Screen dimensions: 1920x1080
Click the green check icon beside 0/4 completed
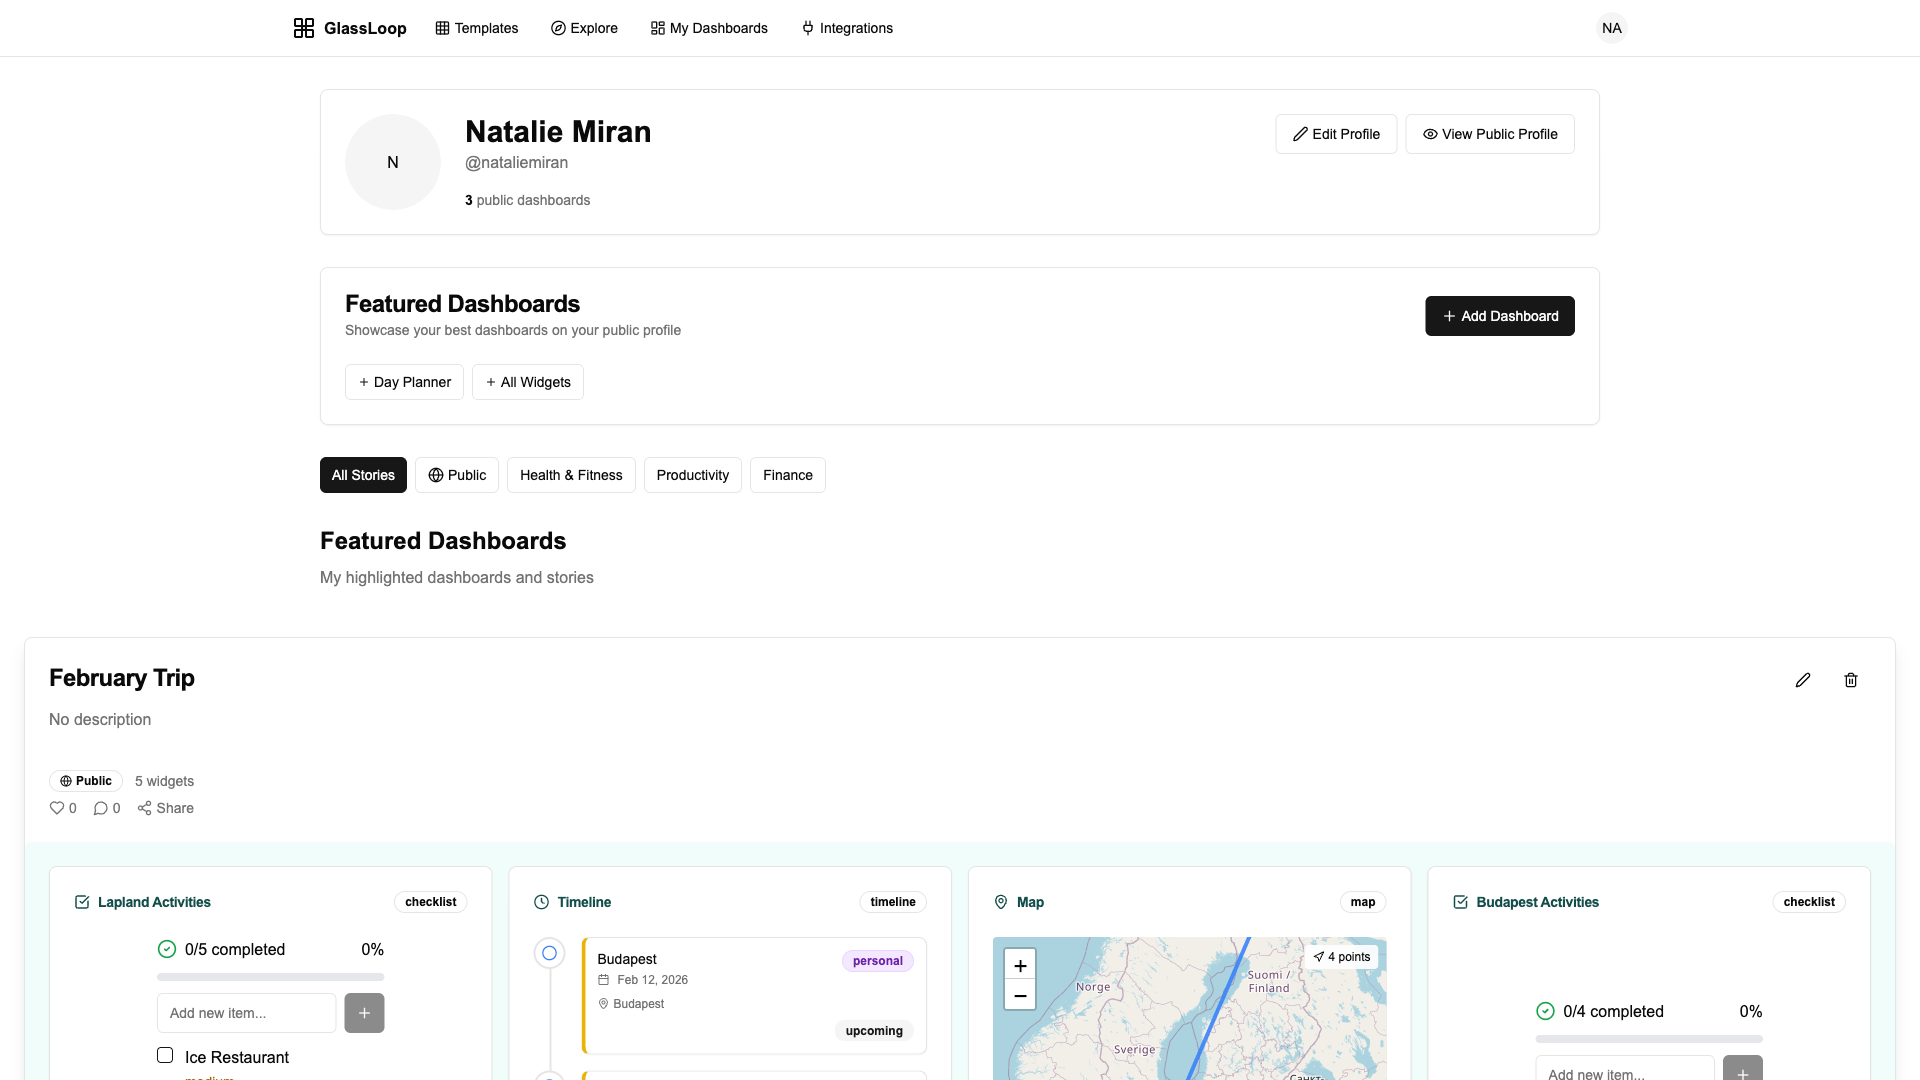(x=1546, y=1011)
